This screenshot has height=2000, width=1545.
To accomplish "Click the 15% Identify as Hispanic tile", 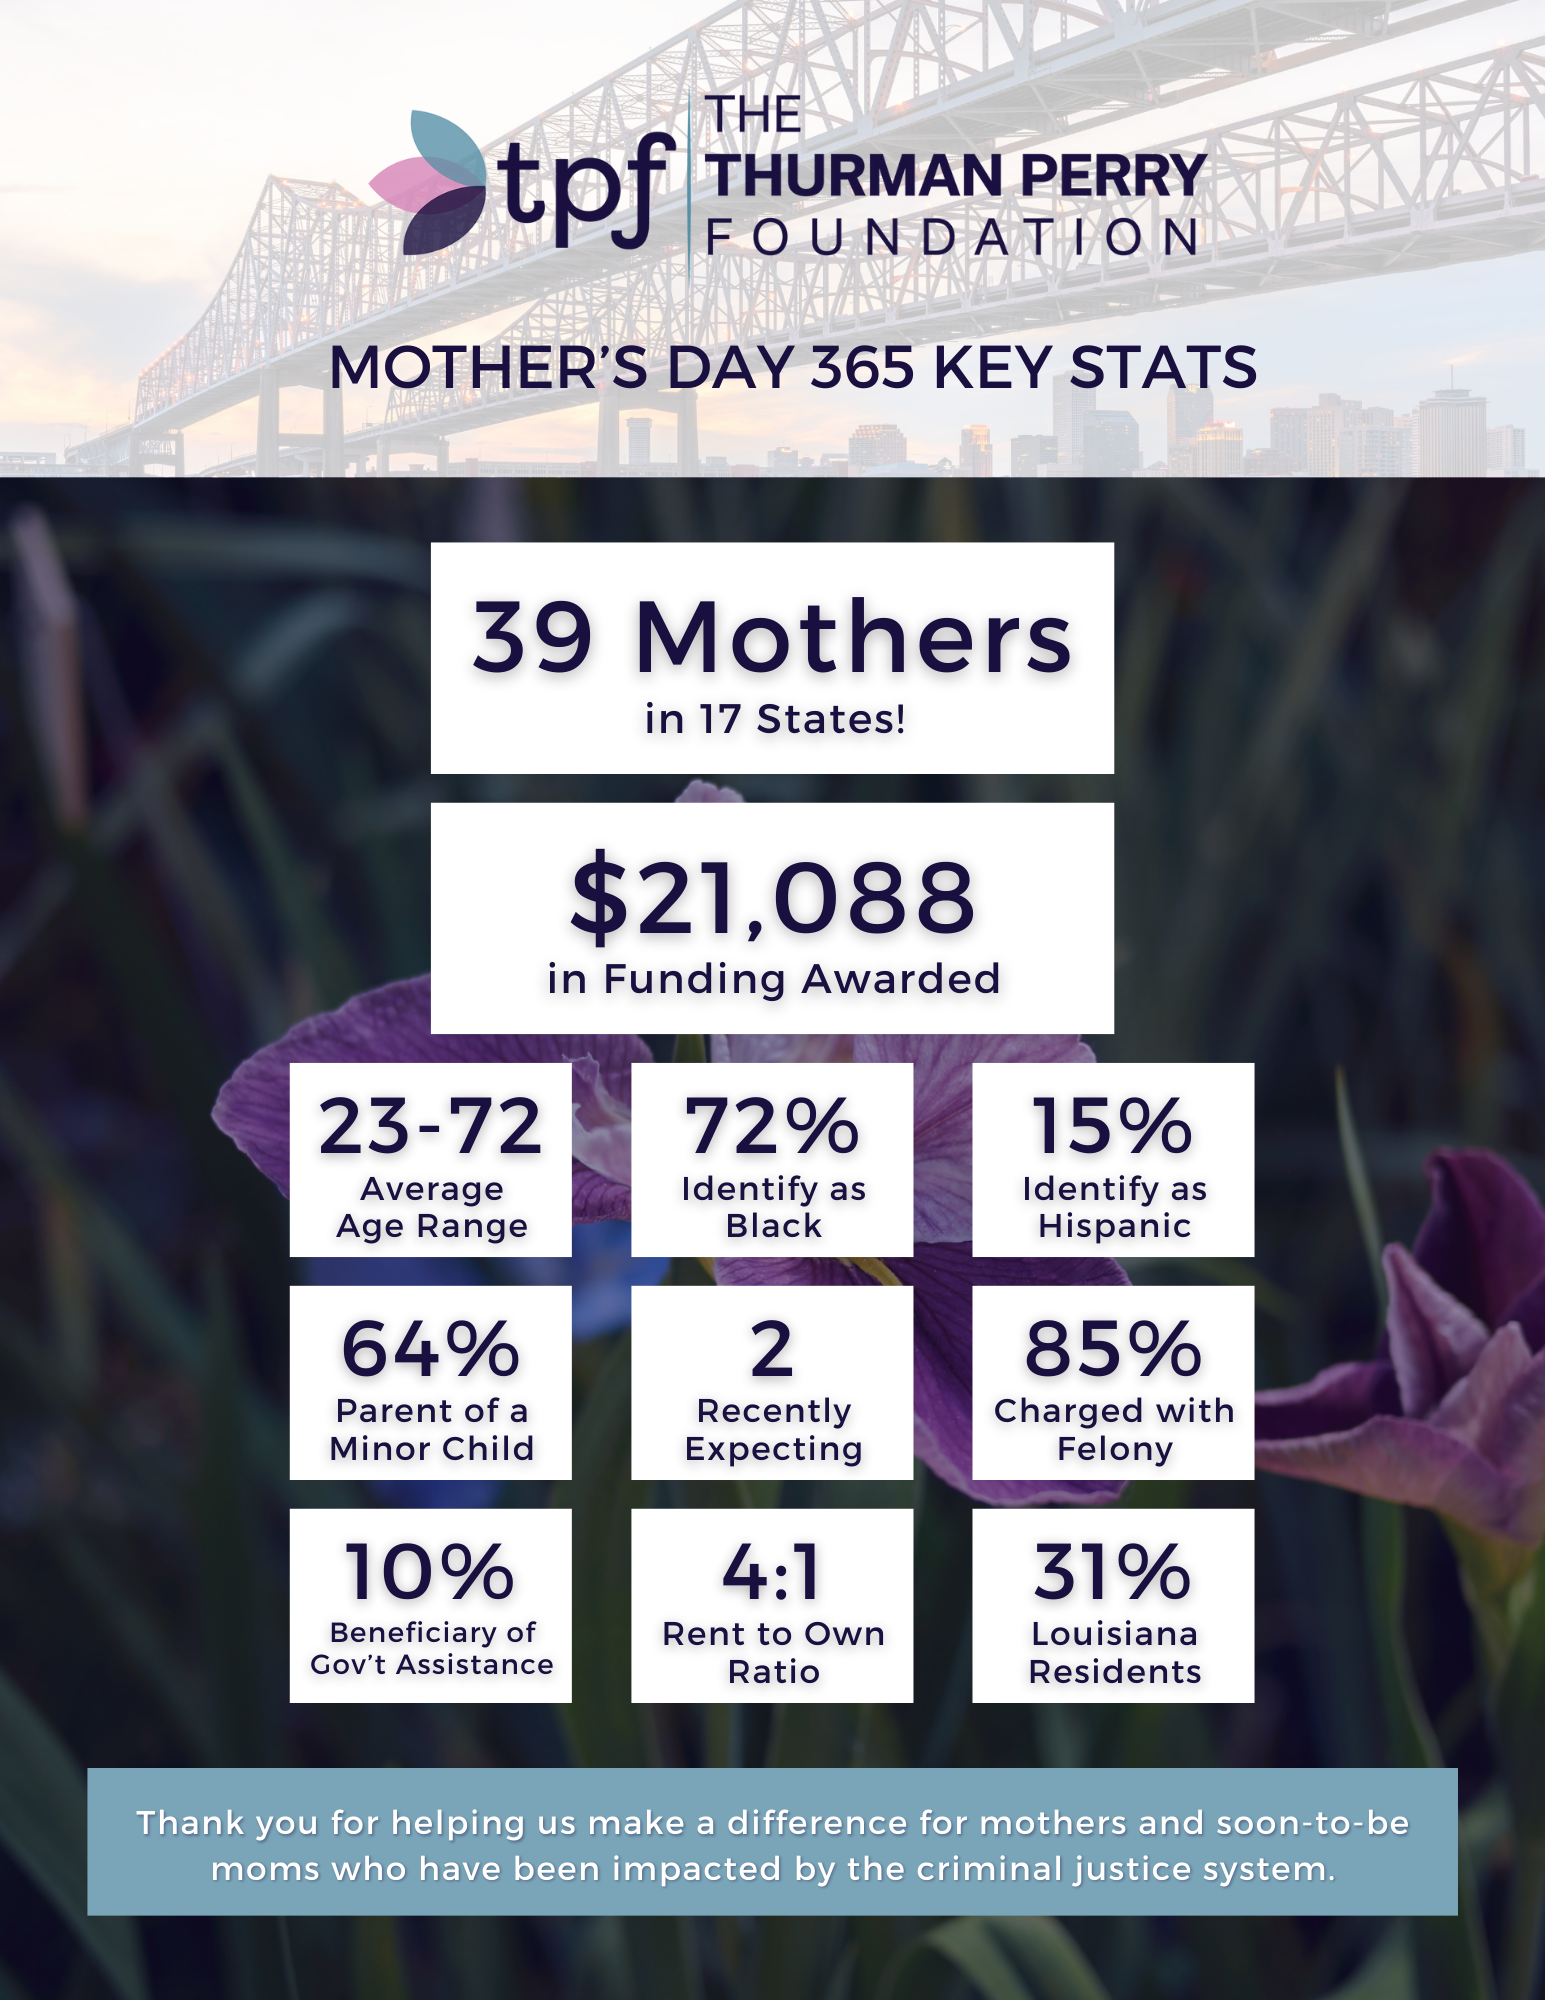I will point(1113,1160).
